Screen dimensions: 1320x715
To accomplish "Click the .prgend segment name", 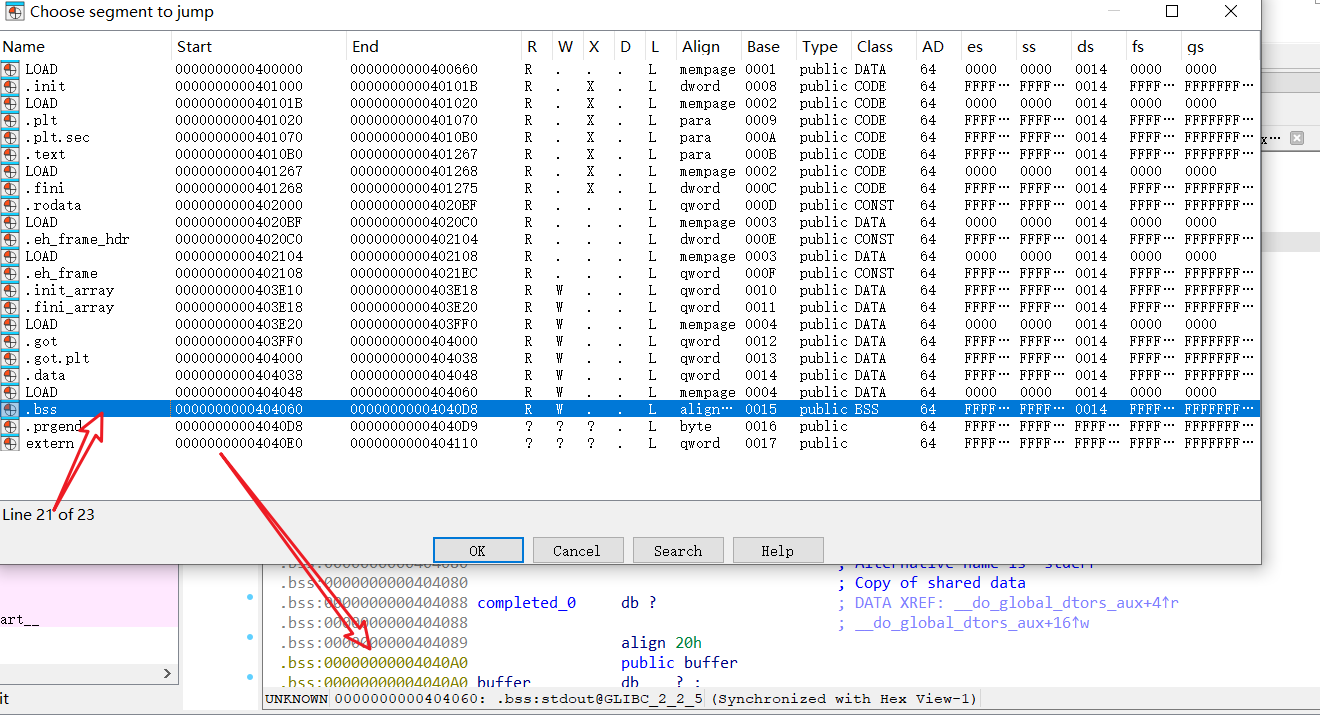I will [x=53, y=426].
